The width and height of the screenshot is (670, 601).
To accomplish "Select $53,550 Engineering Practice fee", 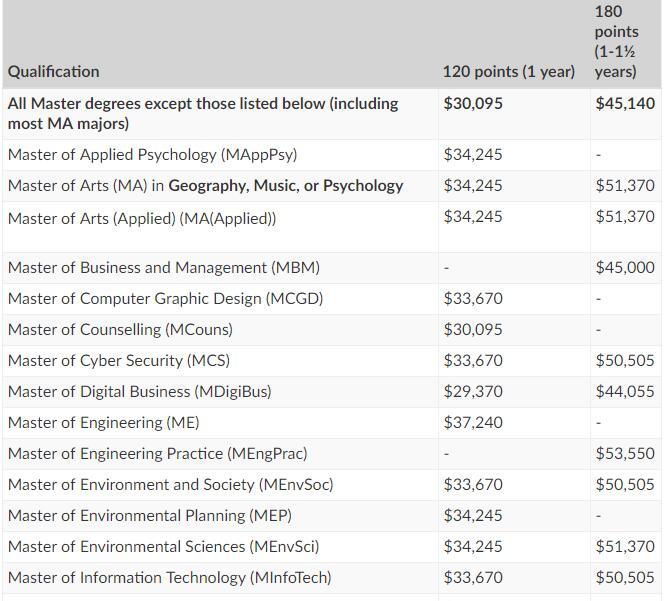I will tap(625, 453).
